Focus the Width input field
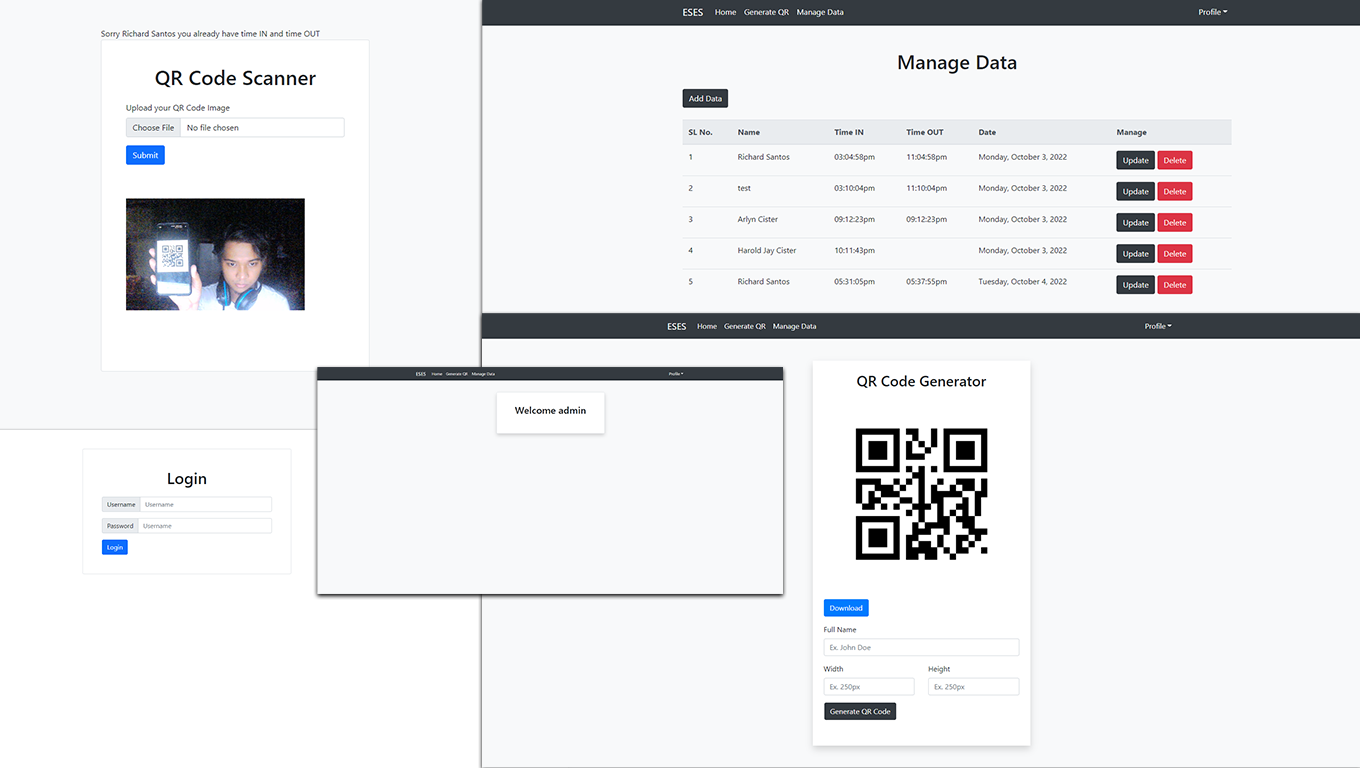Screen dimensions: 1360x768 [x=869, y=687]
